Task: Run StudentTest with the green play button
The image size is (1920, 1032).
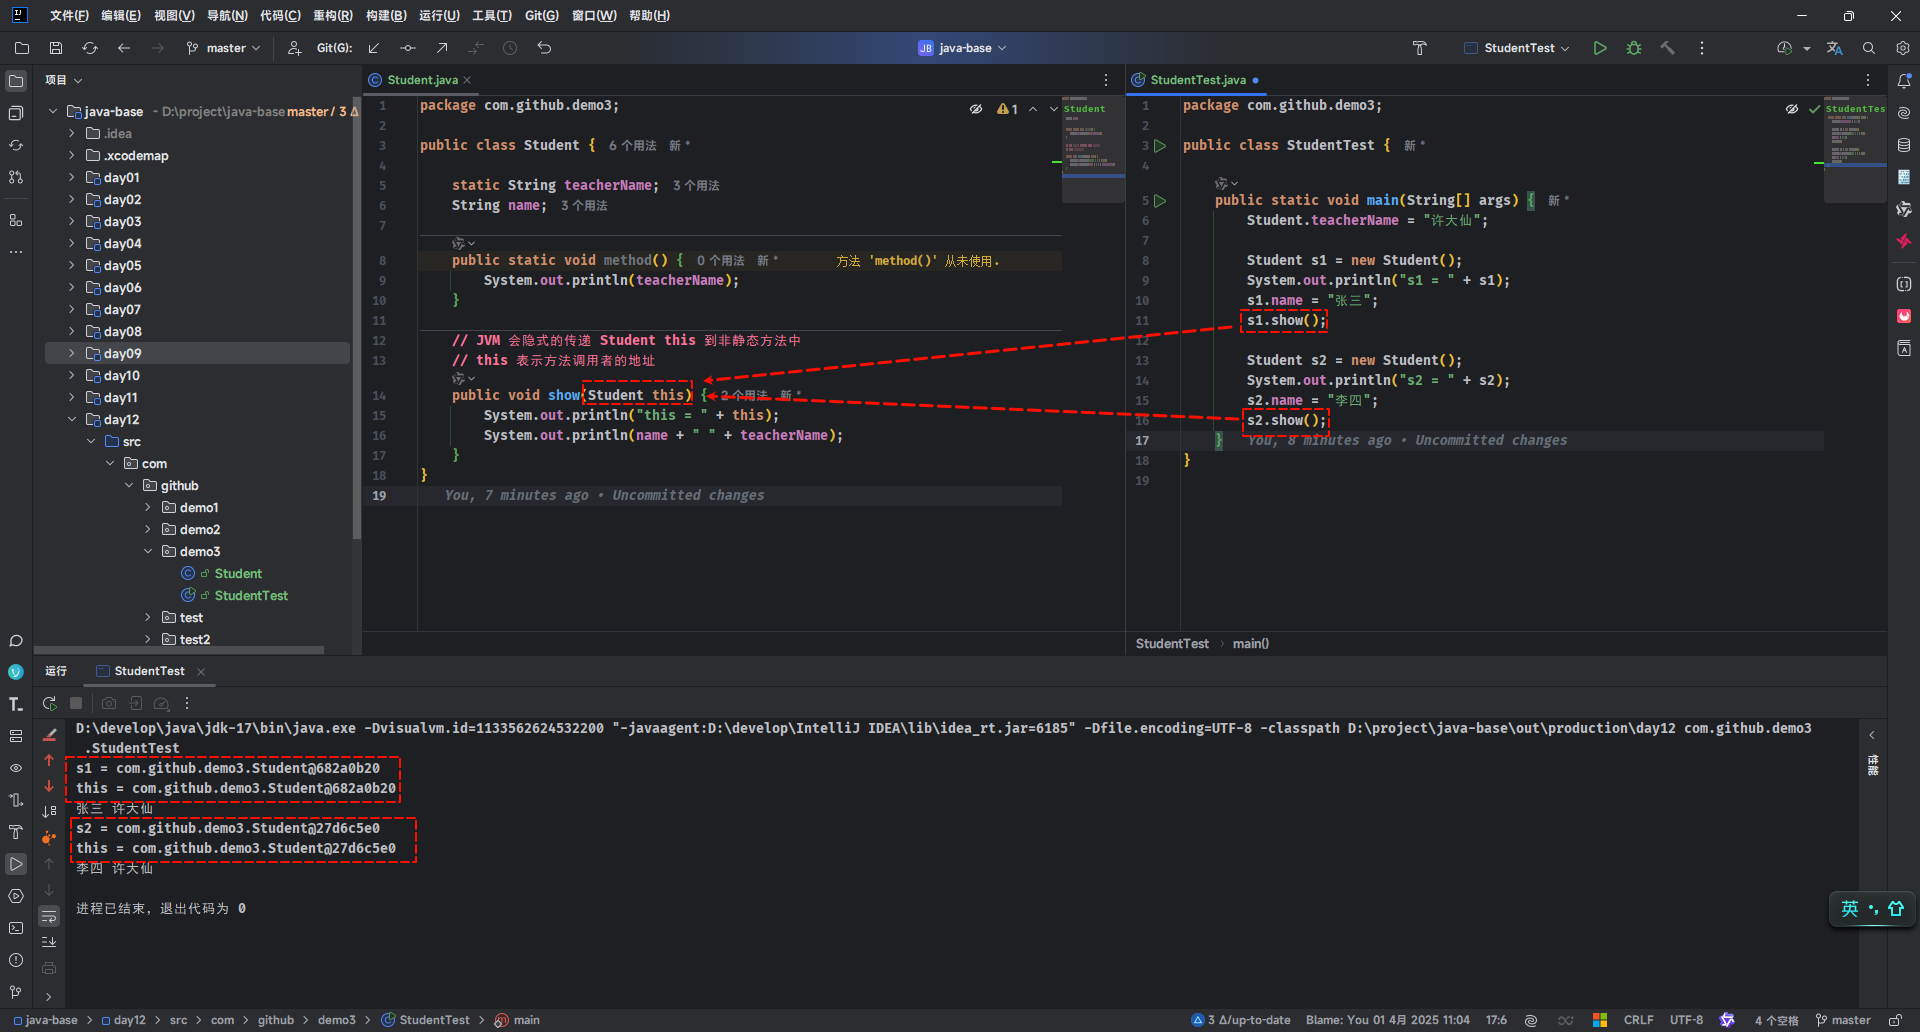Action: [x=1600, y=48]
